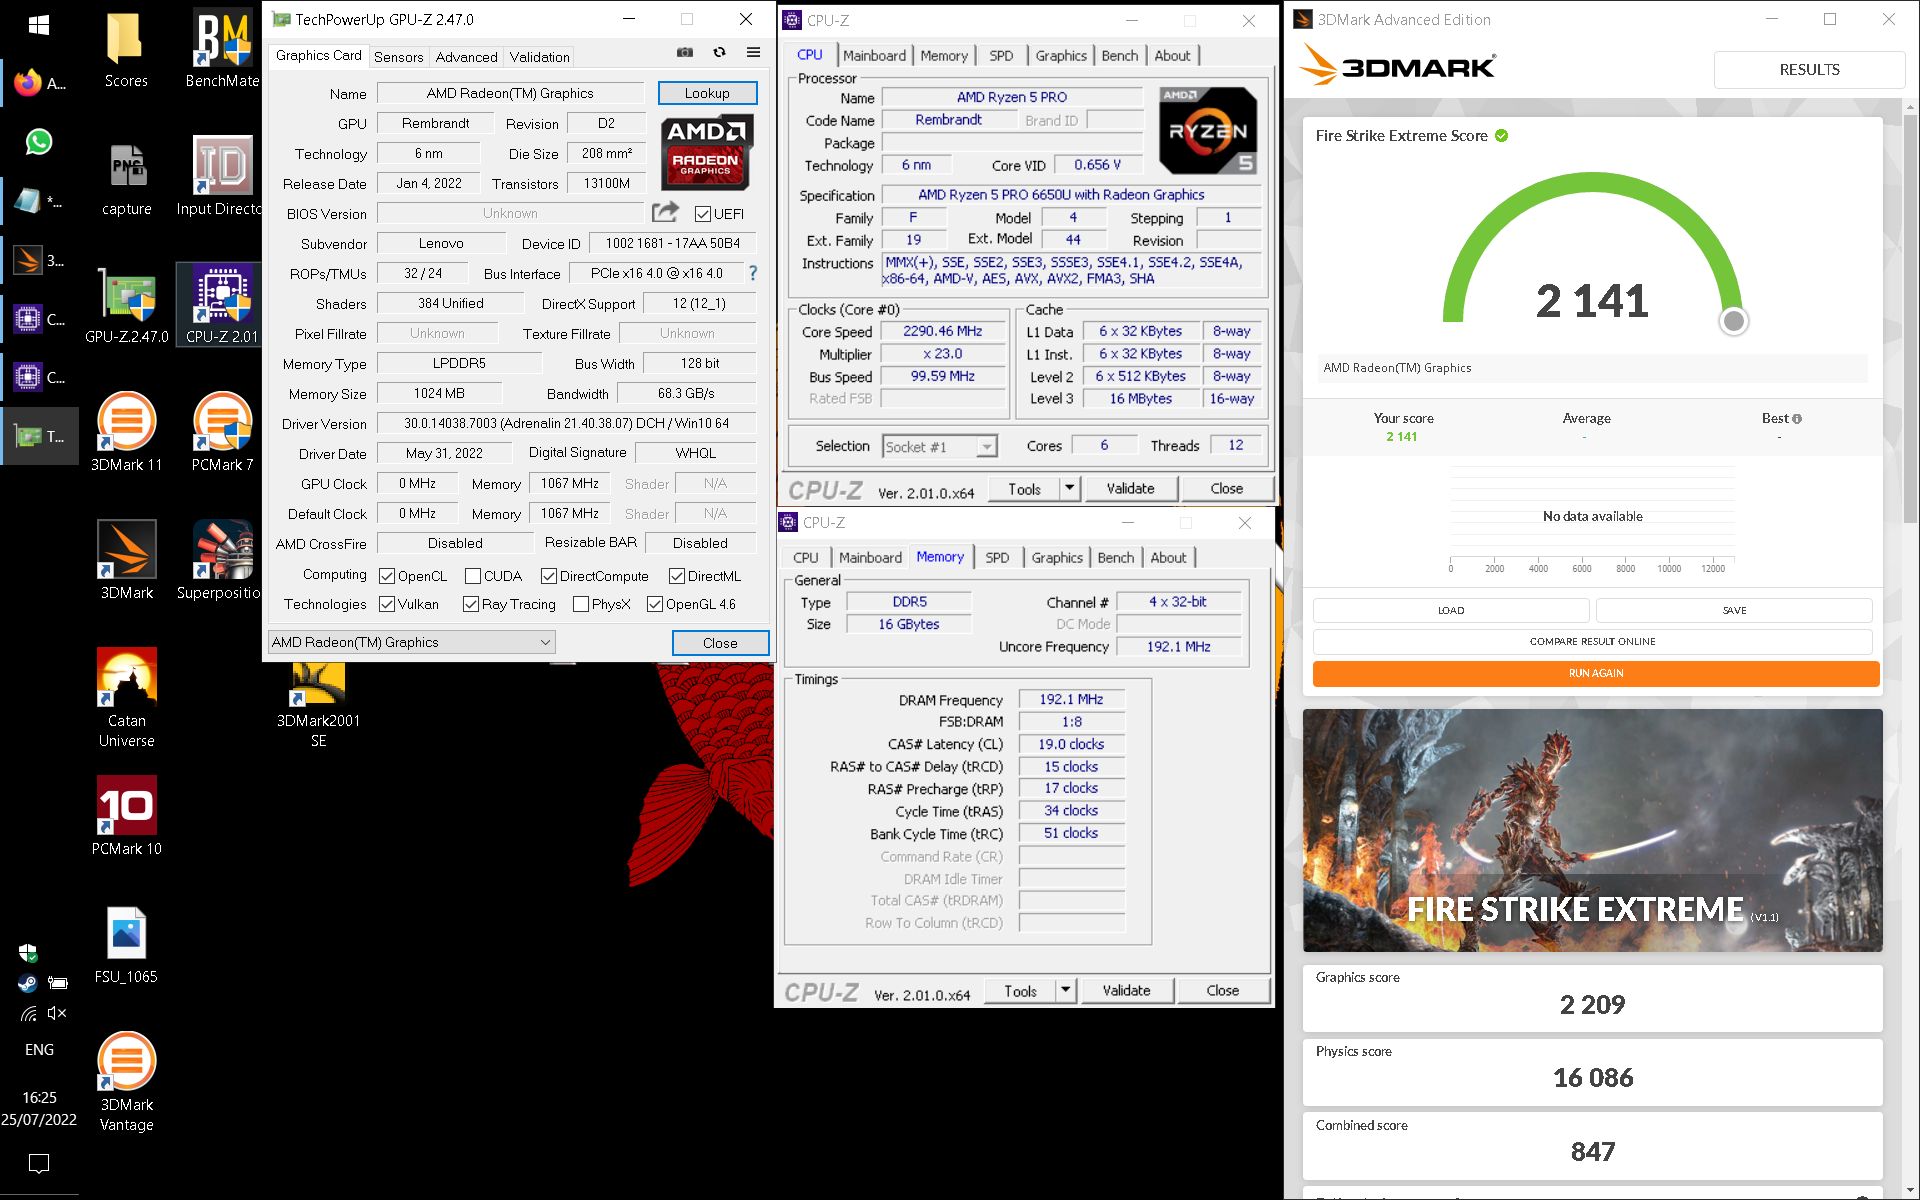The height and width of the screenshot is (1200, 1920).
Task: Click 3DMark scrollbar down arrow
Action: (1911, 1189)
